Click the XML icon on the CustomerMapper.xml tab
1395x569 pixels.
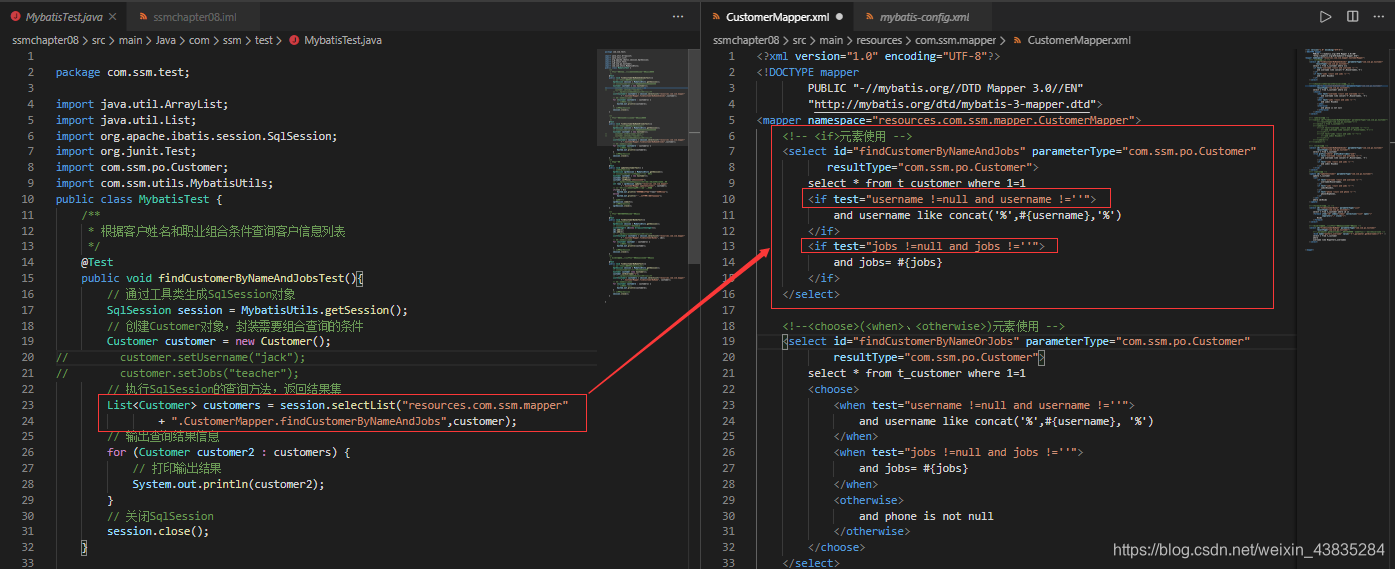(715, 17)
